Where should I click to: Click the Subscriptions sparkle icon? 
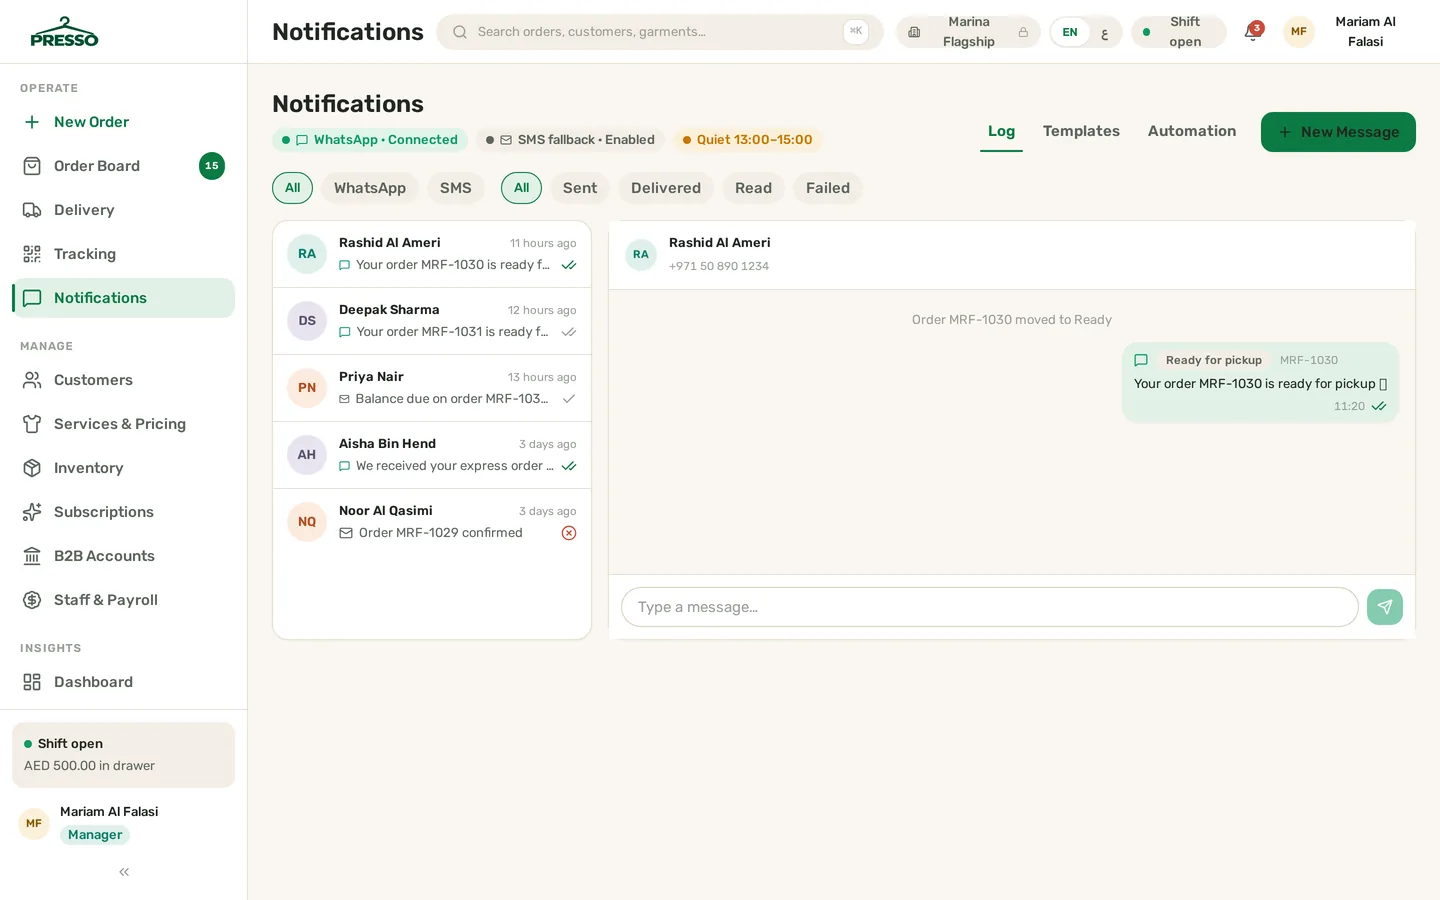tap(32, 512)
